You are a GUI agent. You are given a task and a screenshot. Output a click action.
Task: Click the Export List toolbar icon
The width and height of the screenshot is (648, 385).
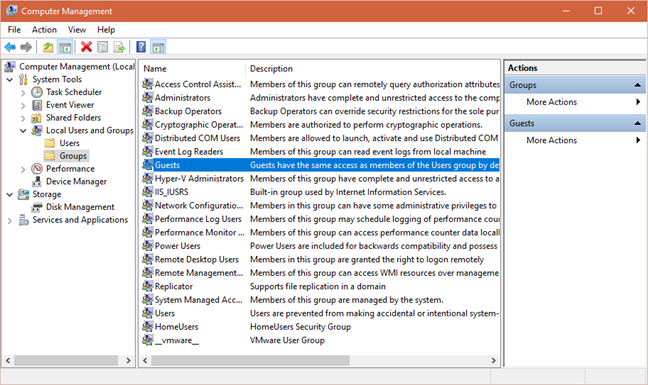point(119,47)
